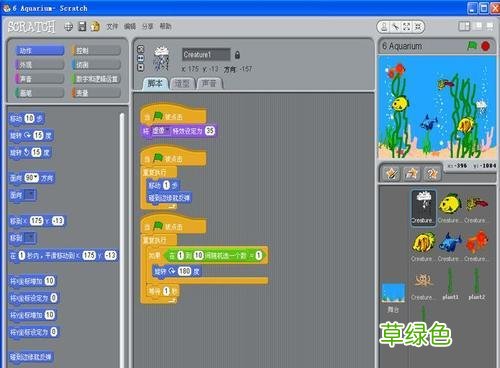Open the 面向 block target dropdown
The width and height of the screenshot is (500, 368).
[x=30, y=195]
